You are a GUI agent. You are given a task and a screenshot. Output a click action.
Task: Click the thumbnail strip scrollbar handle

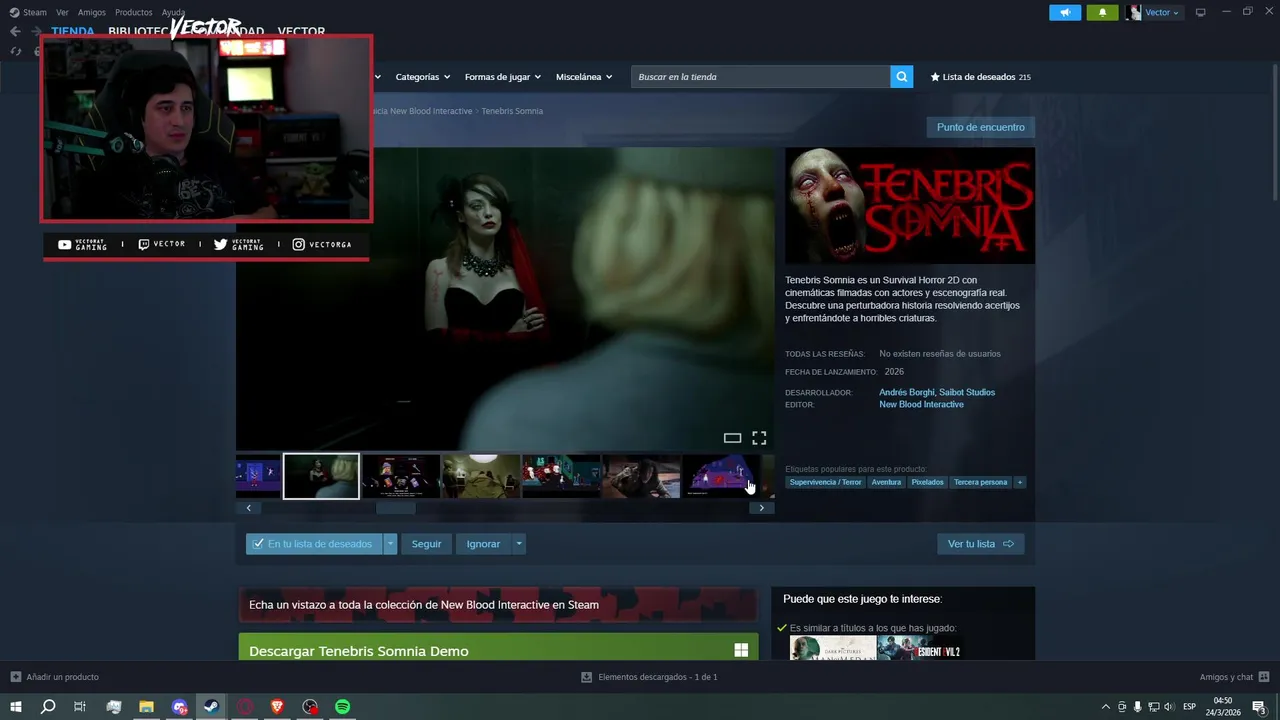(x=395, y=508)
